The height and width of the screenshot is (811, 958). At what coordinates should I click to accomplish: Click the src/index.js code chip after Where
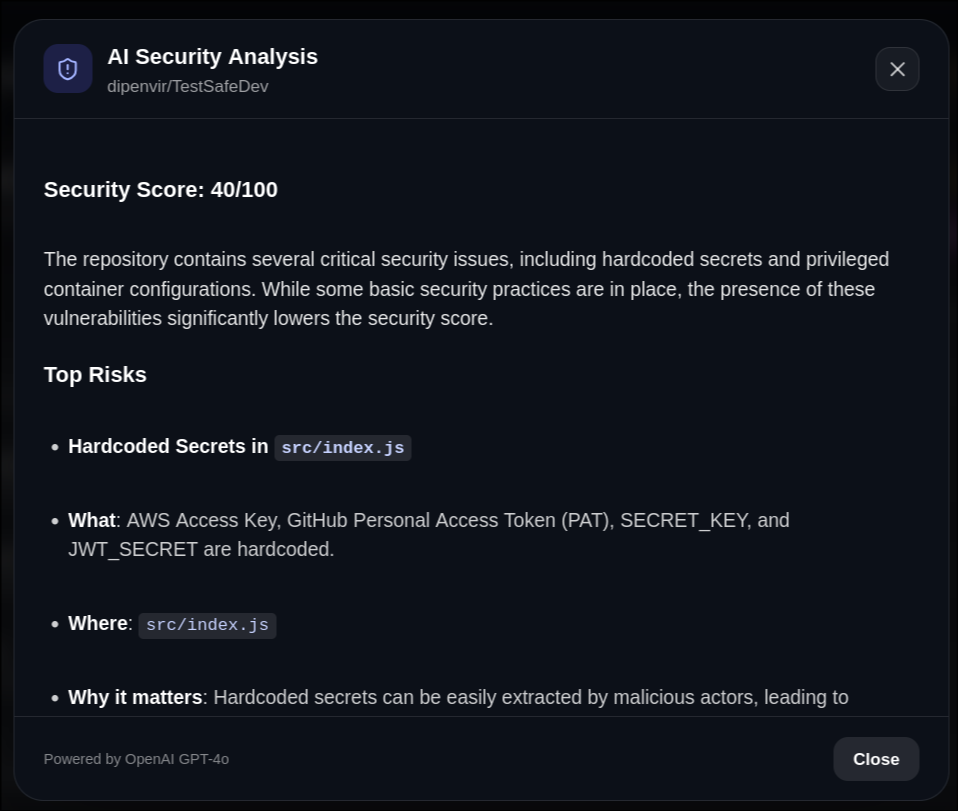pos(207,626)
